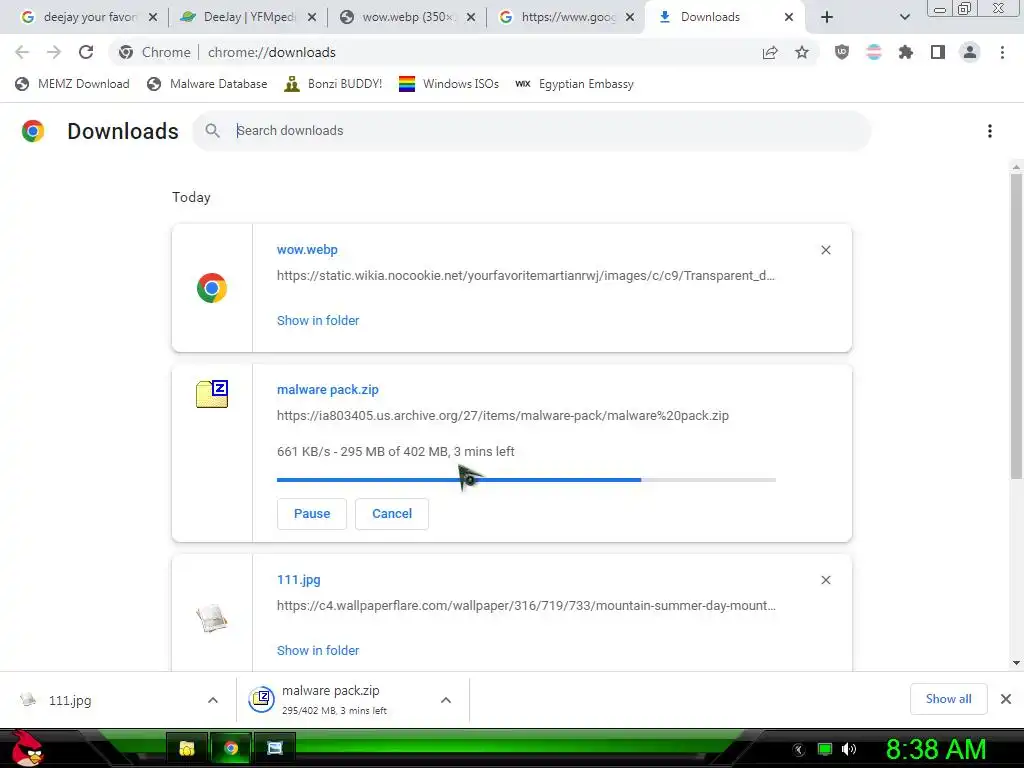Click the 111.jpg file thumbnail icon
The height and width of the screenshot is (768, 1024).
pos(212,618)
